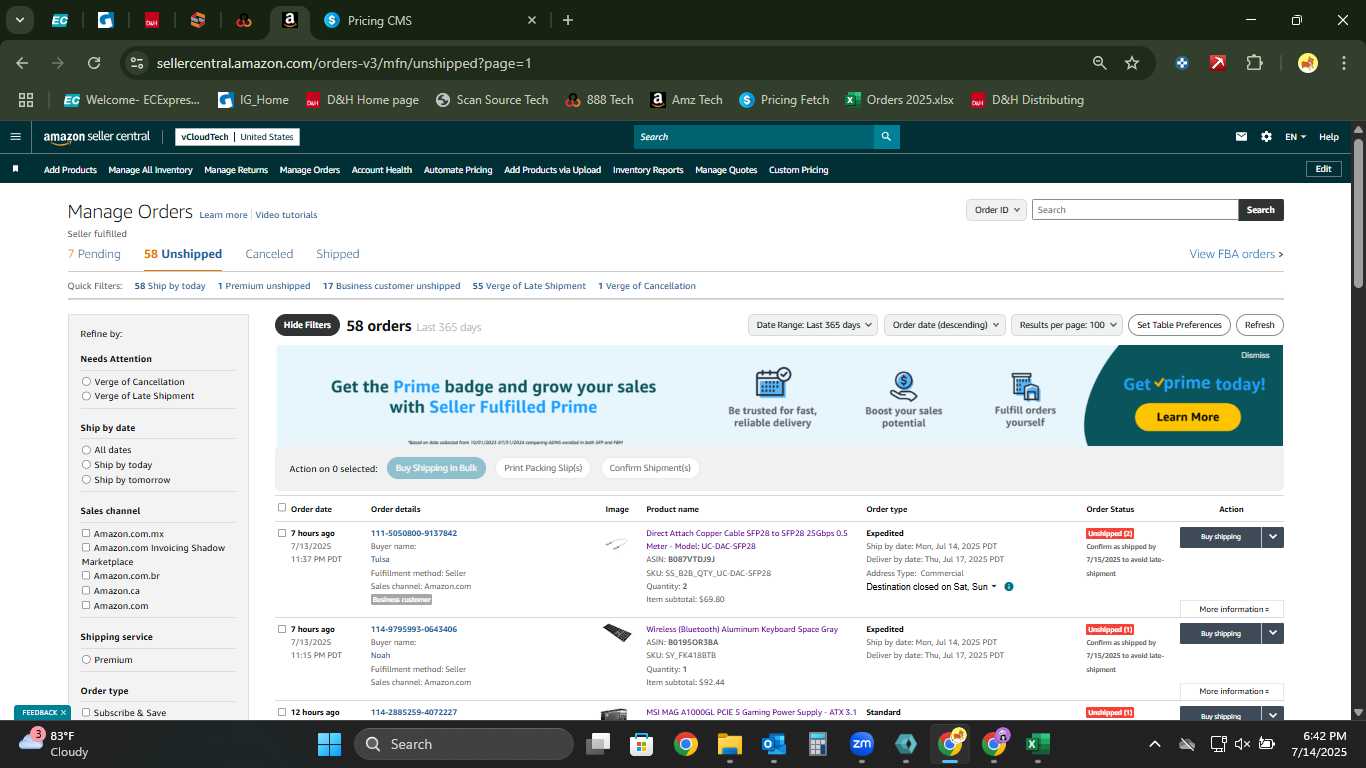
Task: Click the site information icon in address bar
Action: point(136,63)
